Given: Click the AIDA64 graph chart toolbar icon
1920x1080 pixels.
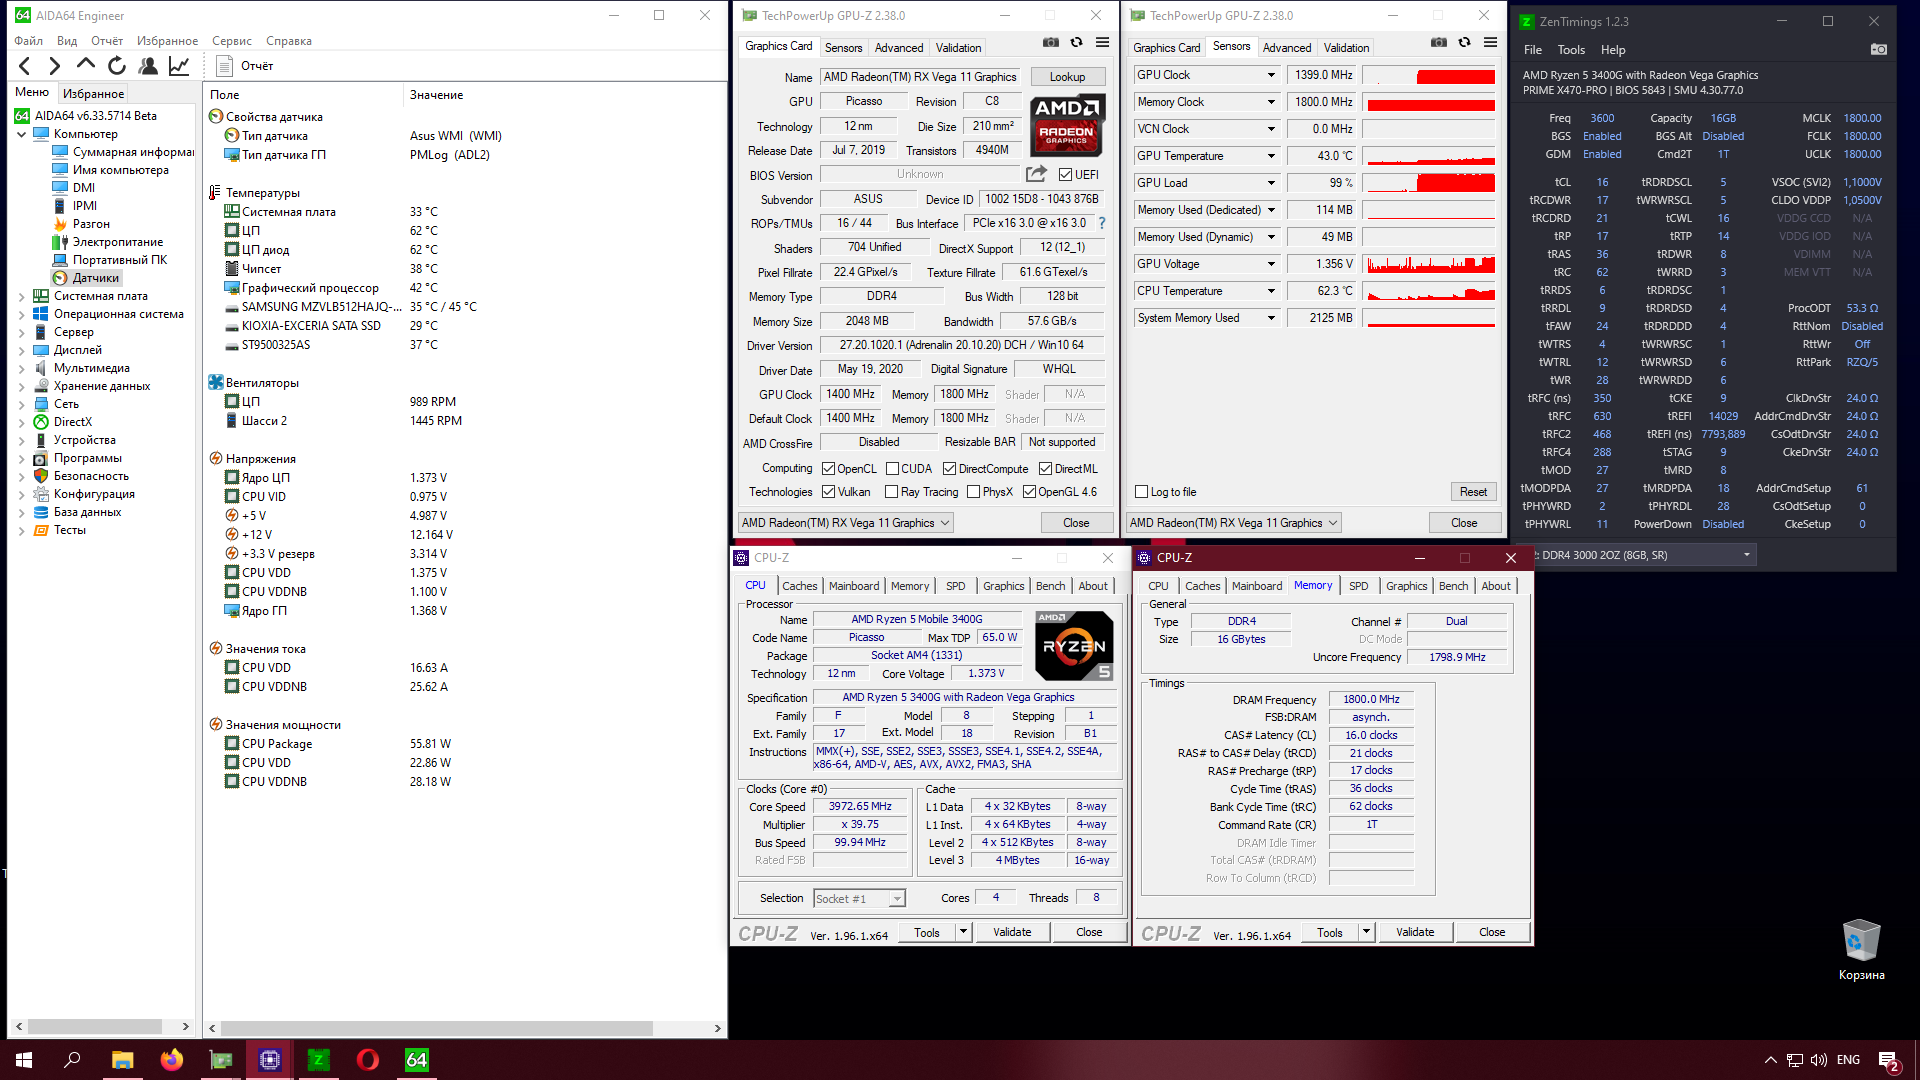Looking at the screenshot, I should click(x=179, y=66).
